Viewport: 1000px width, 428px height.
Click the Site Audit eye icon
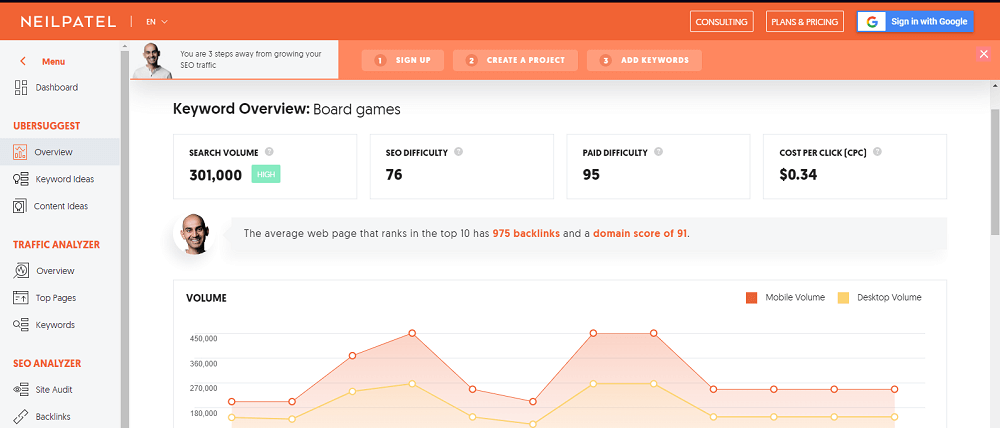20,390
